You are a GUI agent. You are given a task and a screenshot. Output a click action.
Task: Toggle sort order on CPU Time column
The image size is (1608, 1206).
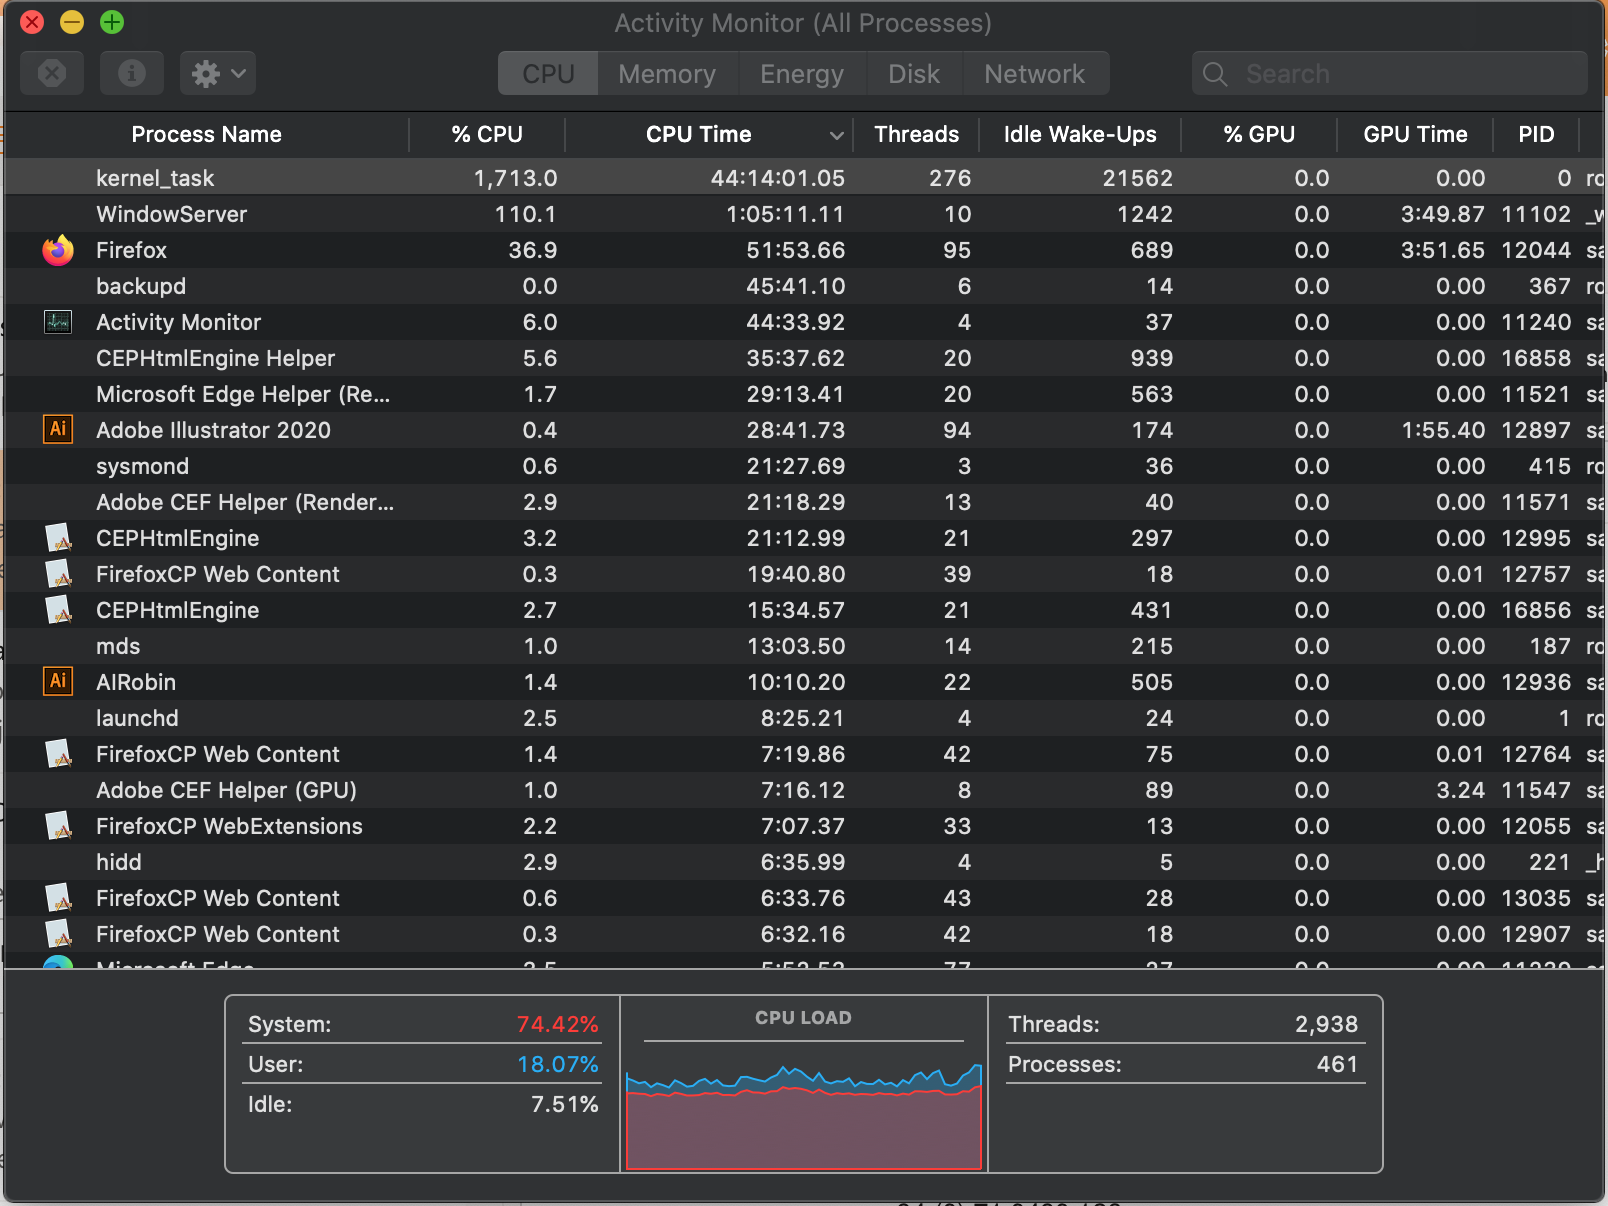[710, 134]
